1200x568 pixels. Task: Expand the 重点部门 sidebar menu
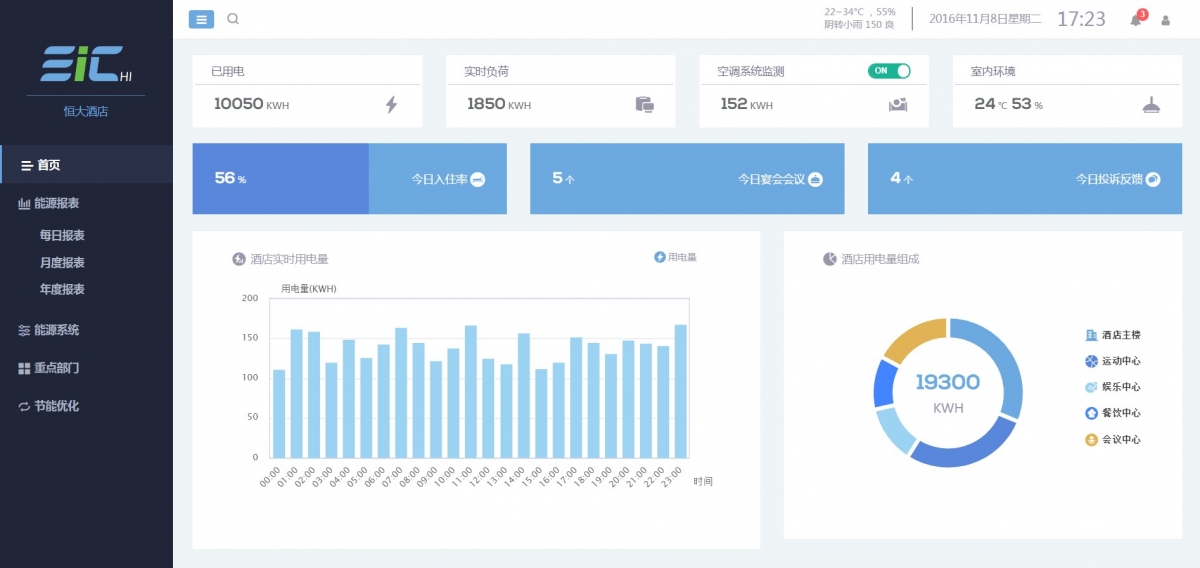(56, 368)
